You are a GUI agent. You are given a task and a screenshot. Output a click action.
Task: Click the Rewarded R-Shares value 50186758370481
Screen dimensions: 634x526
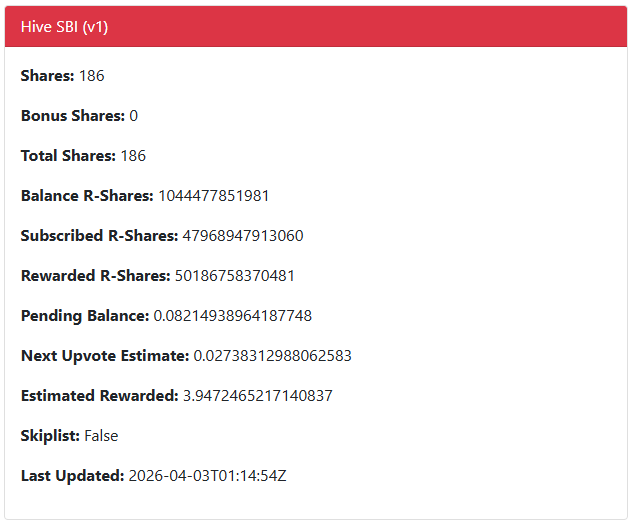pyautogui.click(x=234, y=276)
